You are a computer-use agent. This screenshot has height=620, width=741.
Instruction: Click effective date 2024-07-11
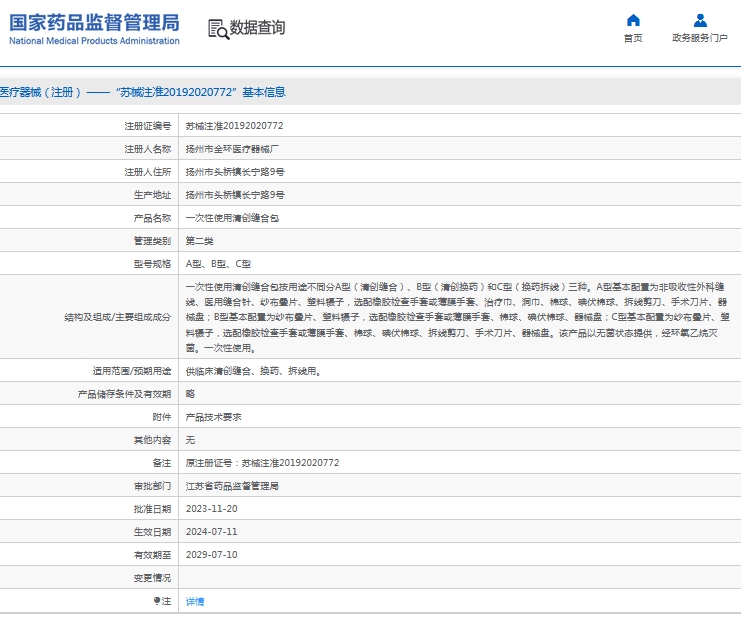coord(211,532)
